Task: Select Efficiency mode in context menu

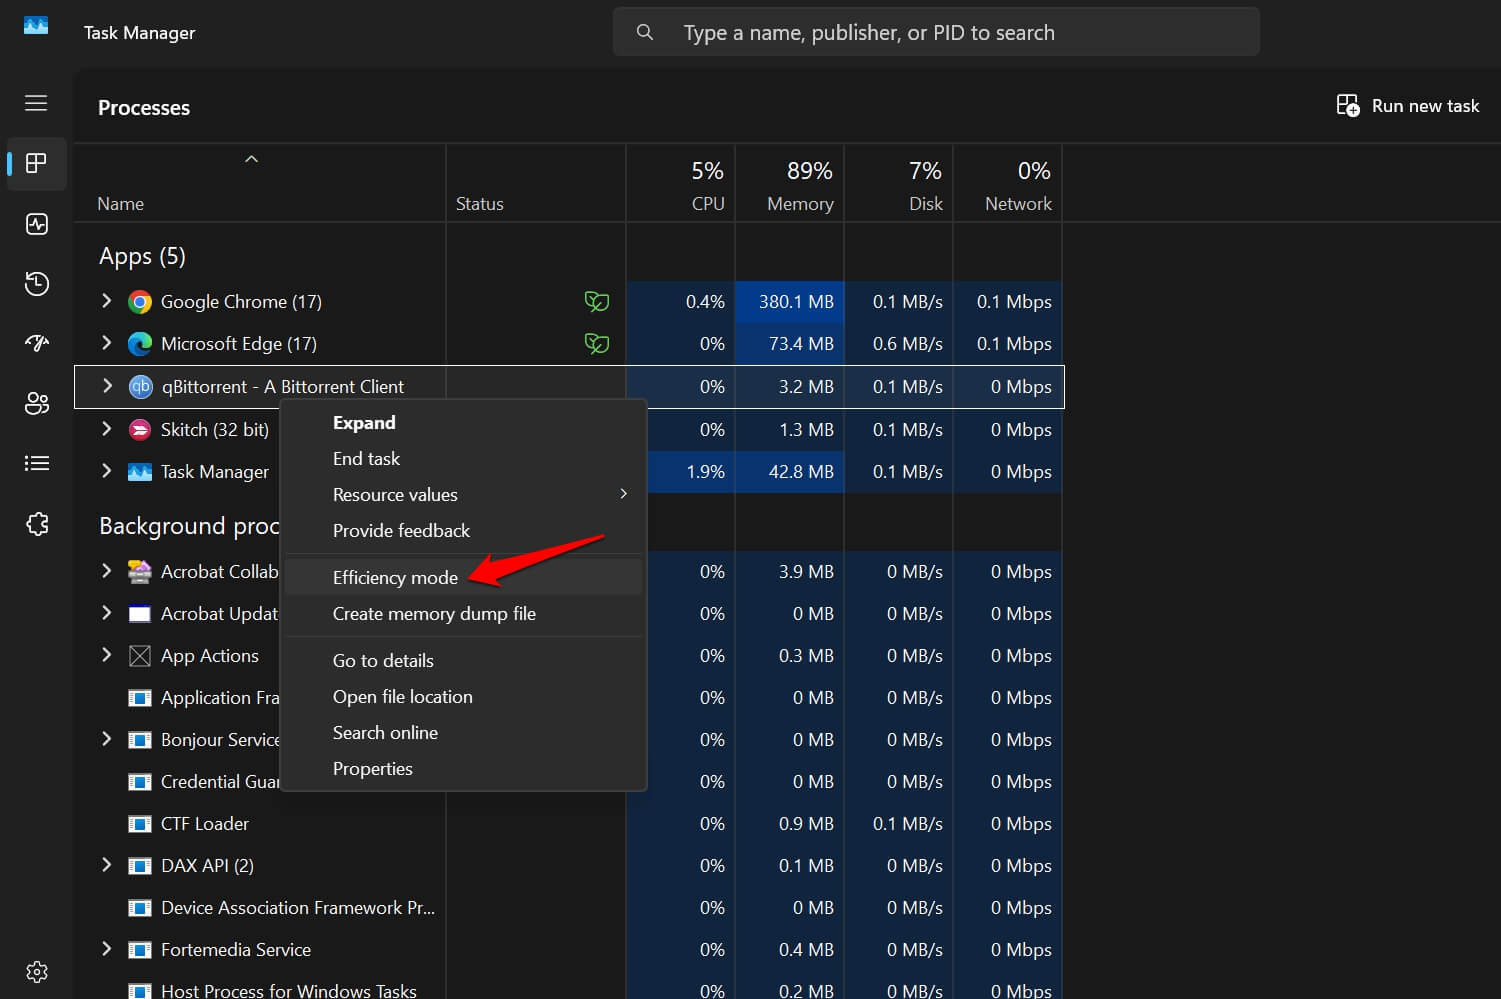Action: click(x=463, y=577)
